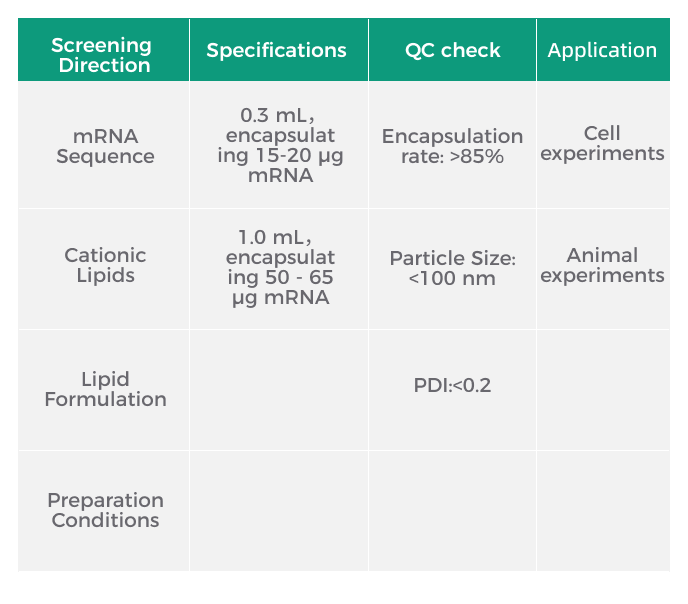Select empty Application cell beside Lipid Formulation
688x604 pixels.
[603, 390]
